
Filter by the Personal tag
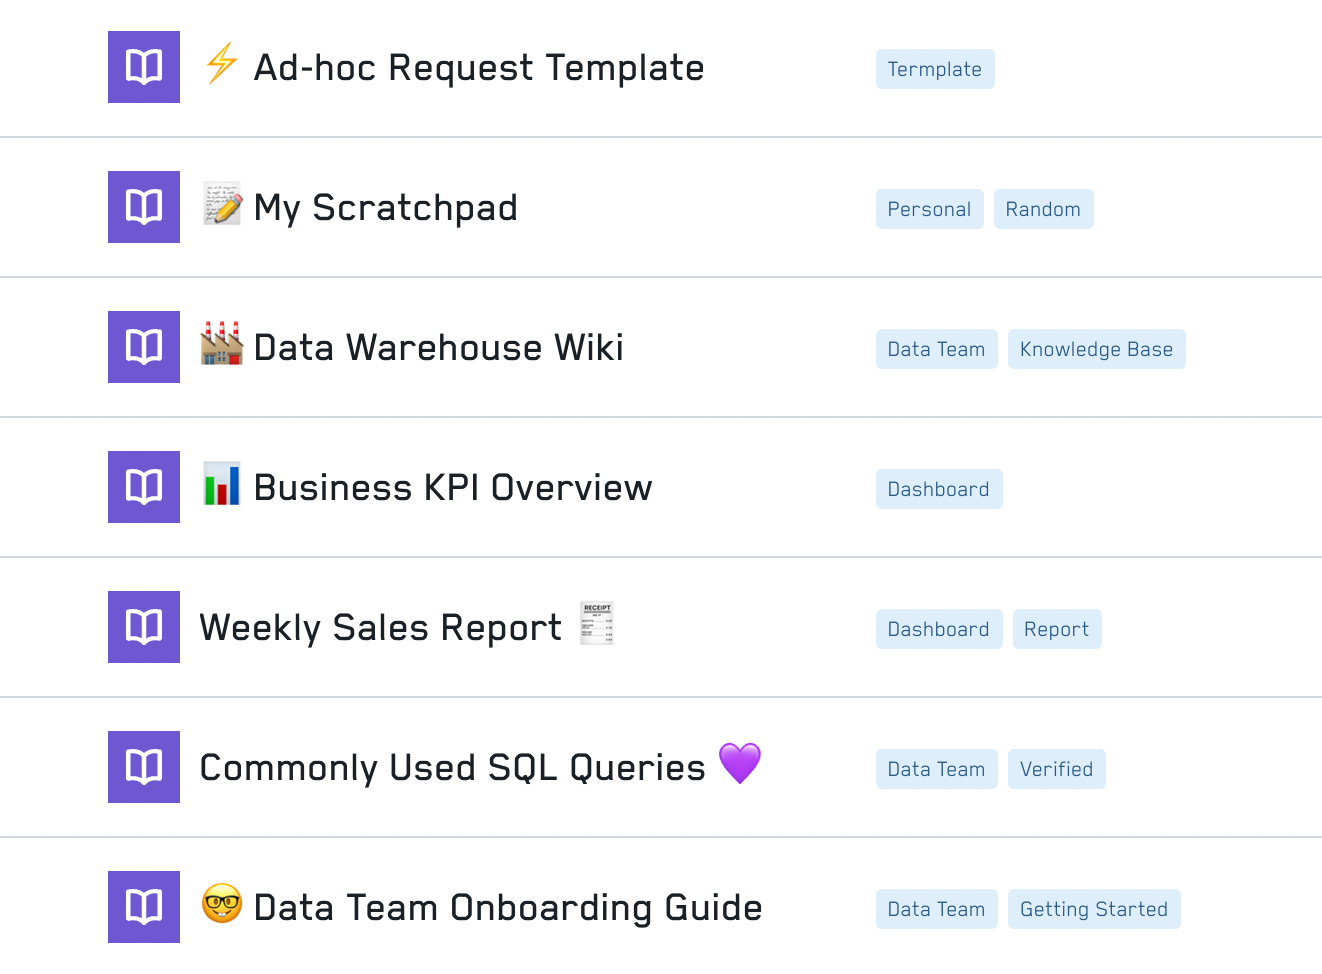point(929,209)
